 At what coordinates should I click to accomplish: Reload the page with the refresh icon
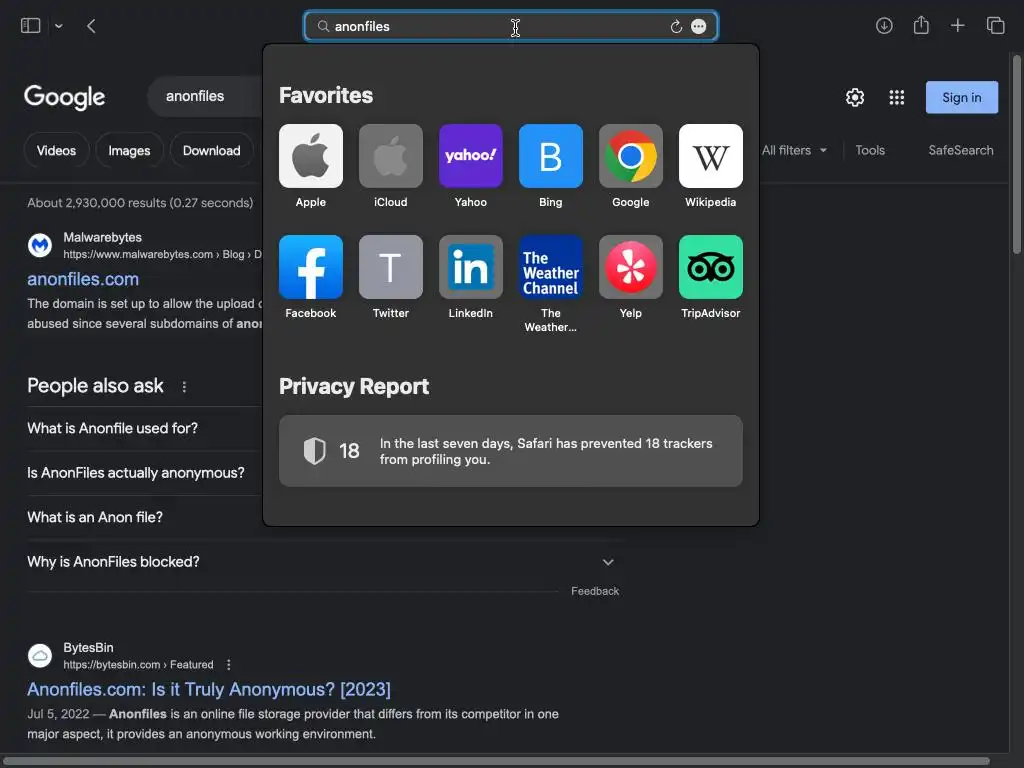[677, 27]
